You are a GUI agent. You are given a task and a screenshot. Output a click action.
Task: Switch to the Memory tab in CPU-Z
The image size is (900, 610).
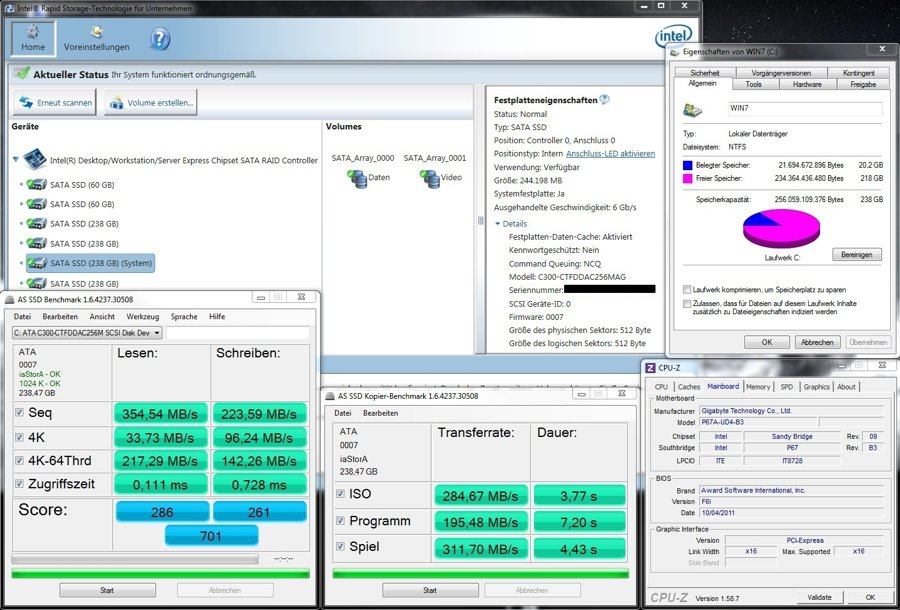[758, 387]
